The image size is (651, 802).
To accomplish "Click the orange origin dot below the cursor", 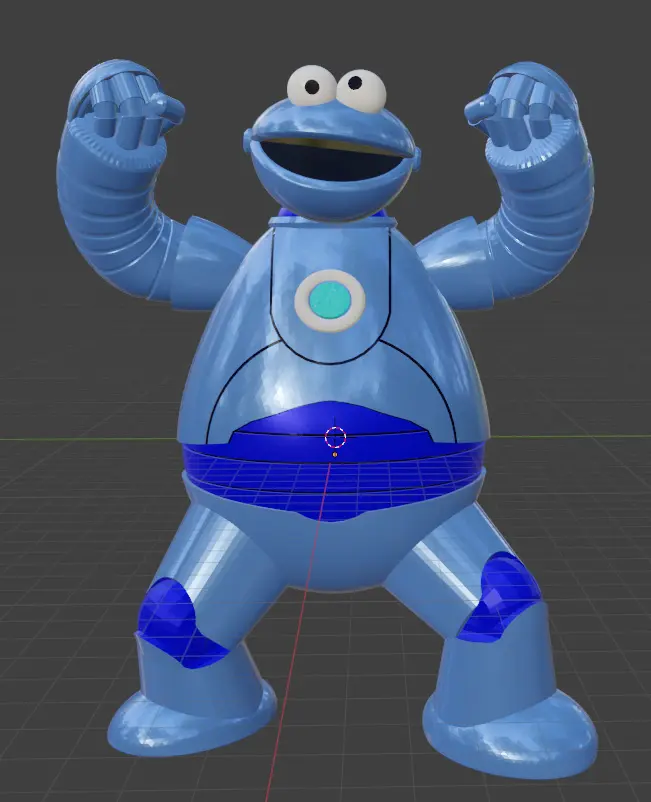I will pos(335,454).
